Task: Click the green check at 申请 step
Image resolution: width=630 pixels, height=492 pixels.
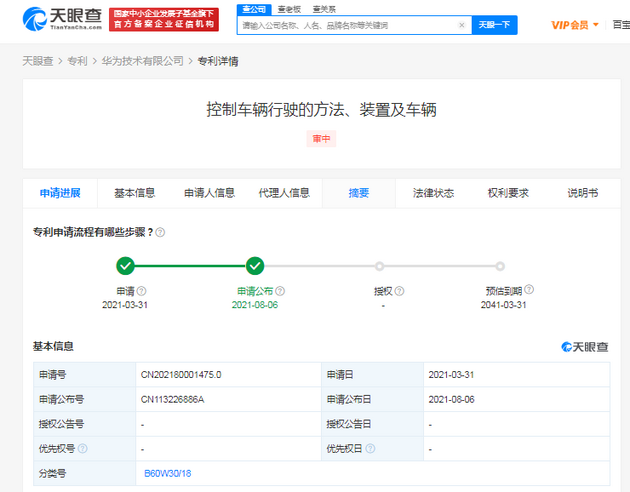Action: [125, 266]
